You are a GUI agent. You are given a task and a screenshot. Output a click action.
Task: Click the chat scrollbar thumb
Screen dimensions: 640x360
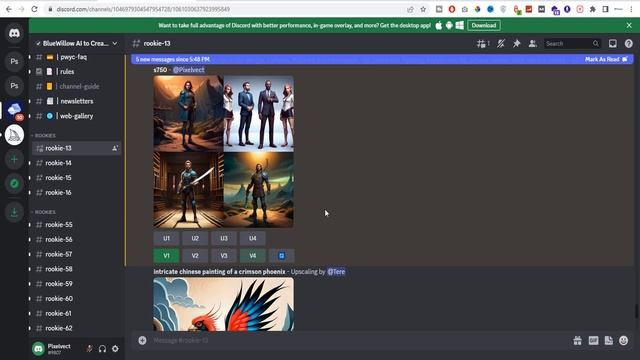pyautogui.click(x=636, y=312)
